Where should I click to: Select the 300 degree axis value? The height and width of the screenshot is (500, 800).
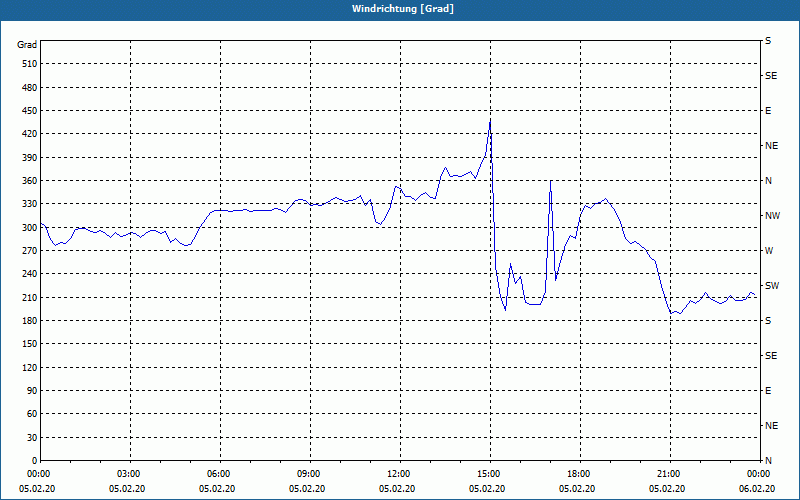click(x=30, y=227)
